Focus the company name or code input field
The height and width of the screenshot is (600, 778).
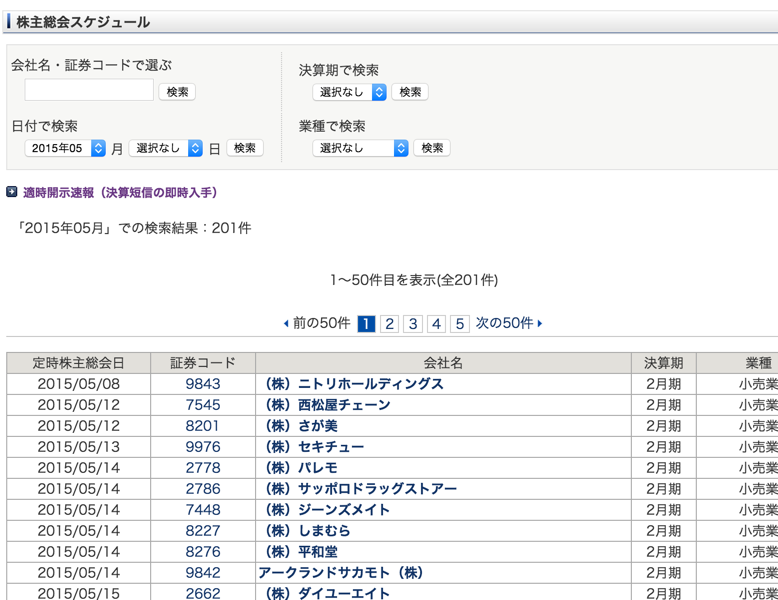[89, 90]
